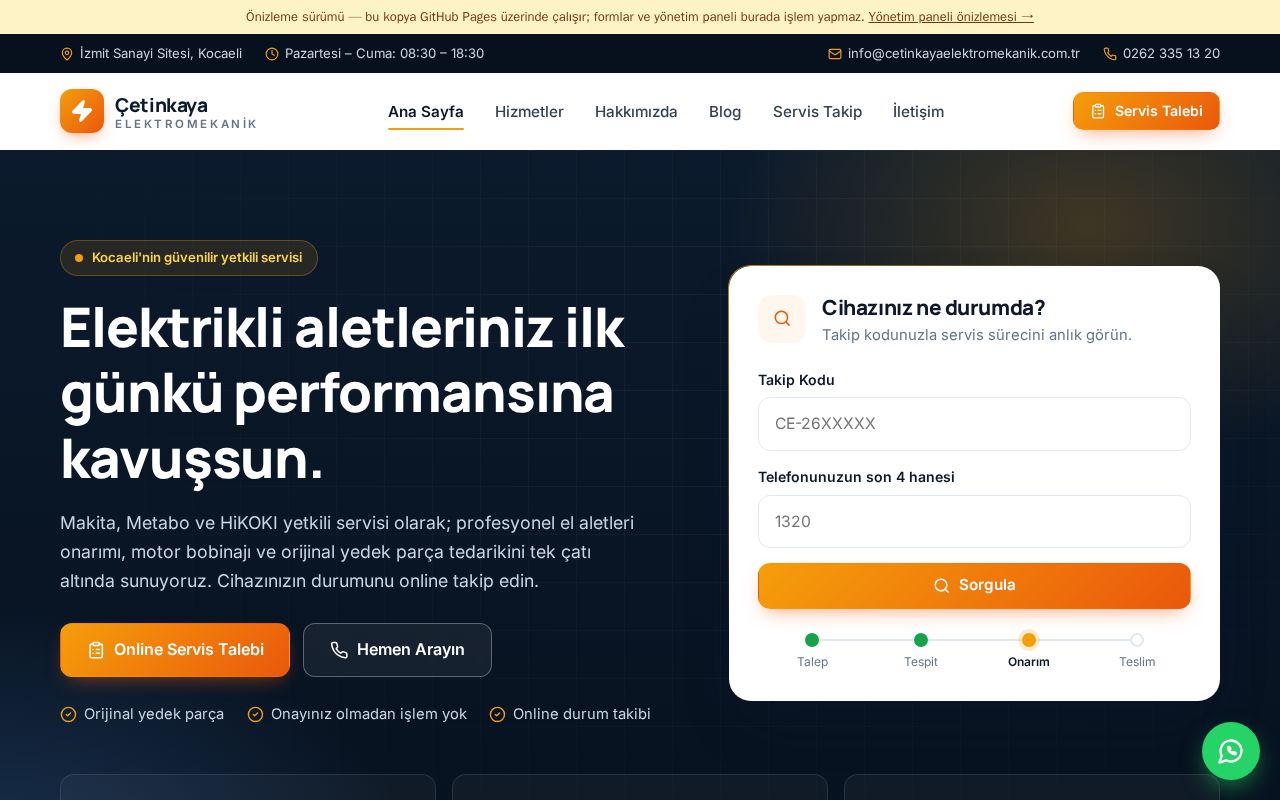This screenshot has width=1280, height=800.
Task: Click the phone icon beside 0262 number
Action: click(x=1110, y=54)
